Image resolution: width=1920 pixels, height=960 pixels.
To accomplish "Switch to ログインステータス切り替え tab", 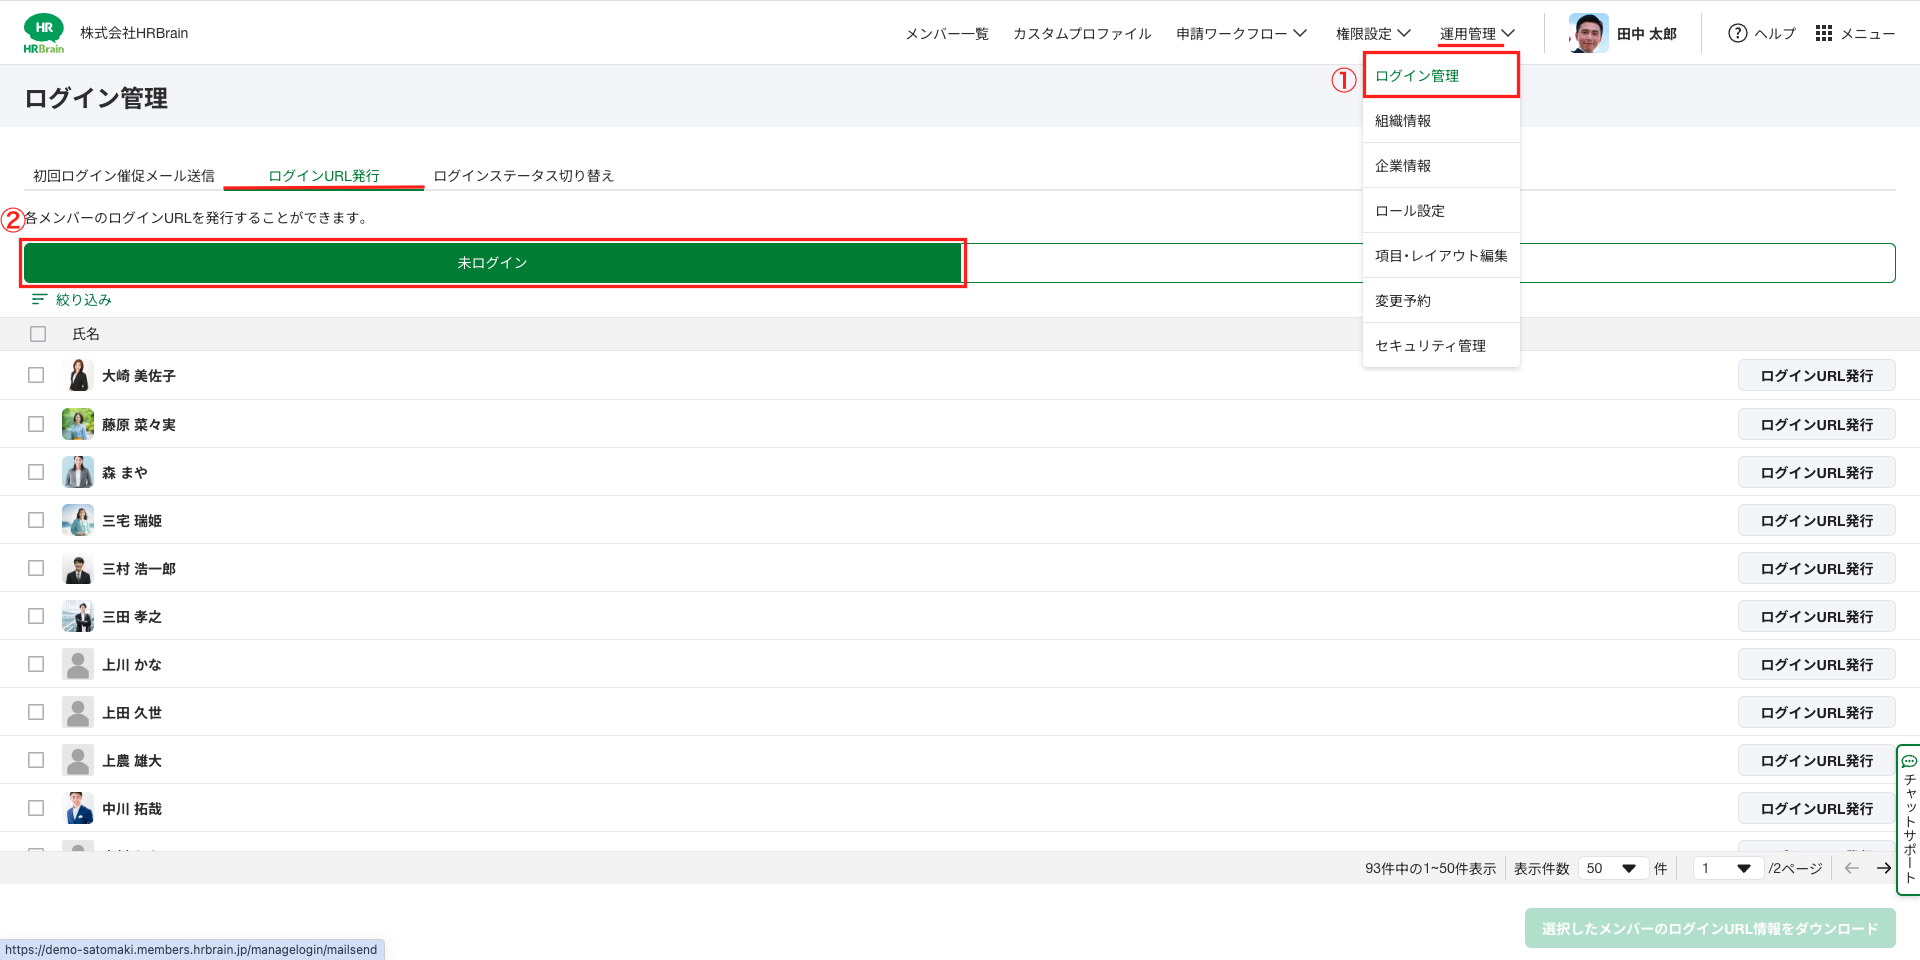I will pyautogui.click(x=523, y=175).
